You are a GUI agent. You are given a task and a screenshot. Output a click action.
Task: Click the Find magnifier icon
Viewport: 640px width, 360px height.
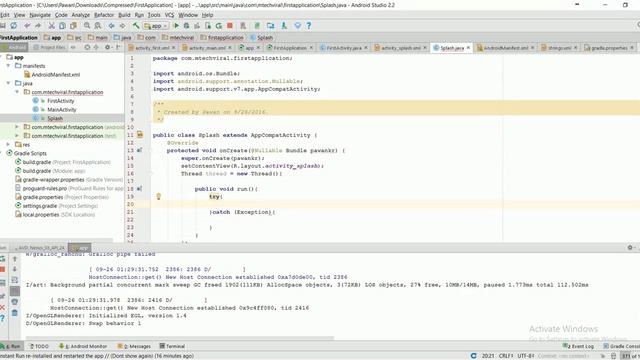click(87, 26)
